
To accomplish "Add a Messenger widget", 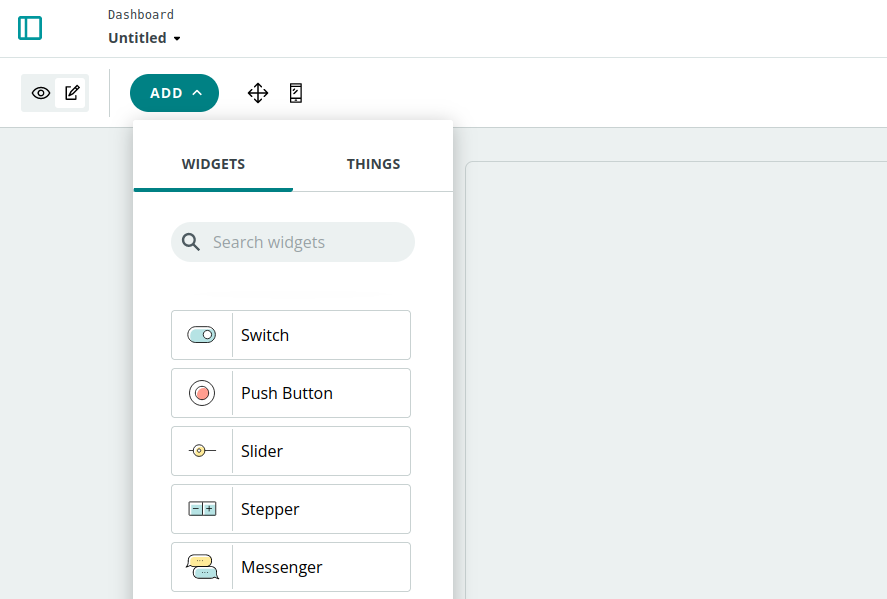I will (291, 567).
